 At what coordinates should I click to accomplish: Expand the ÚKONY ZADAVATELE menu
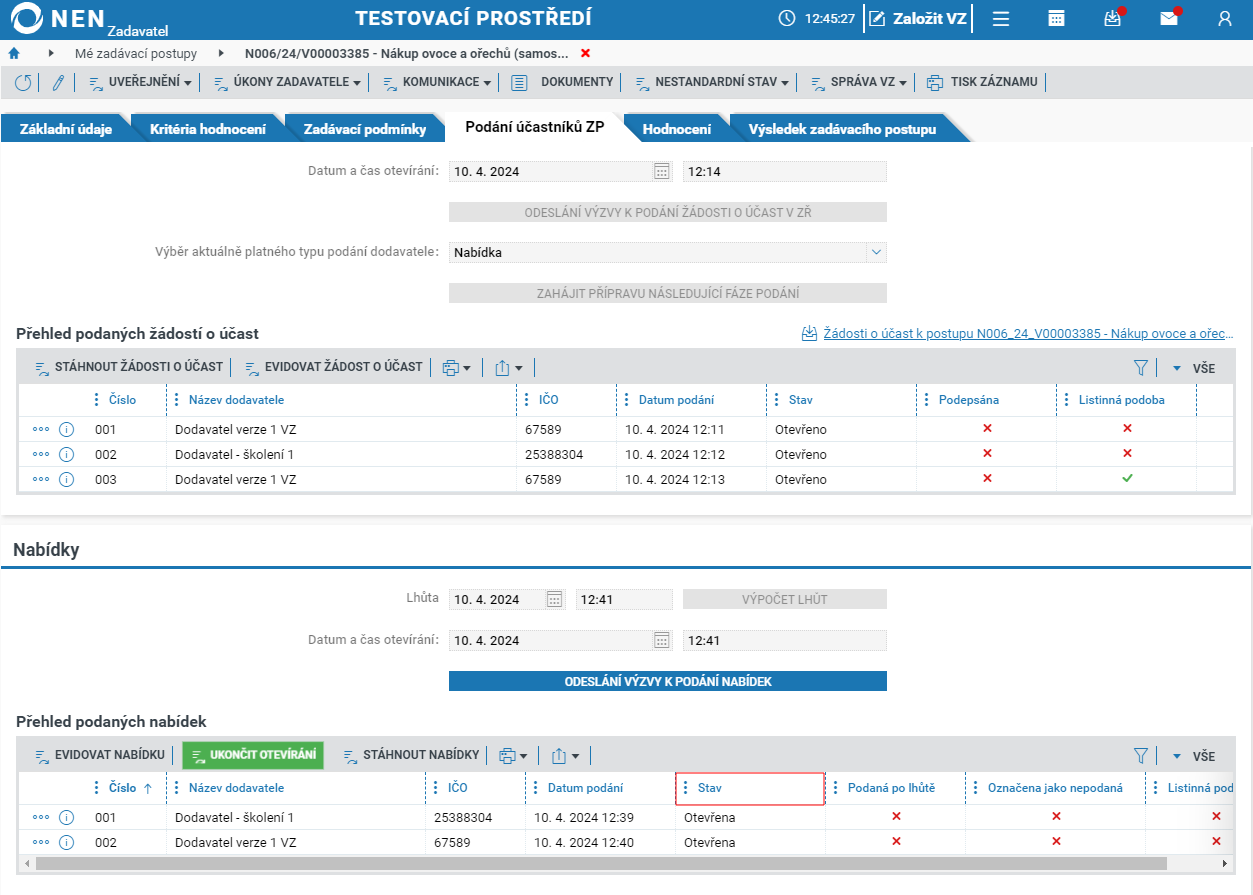coord(287,82)
